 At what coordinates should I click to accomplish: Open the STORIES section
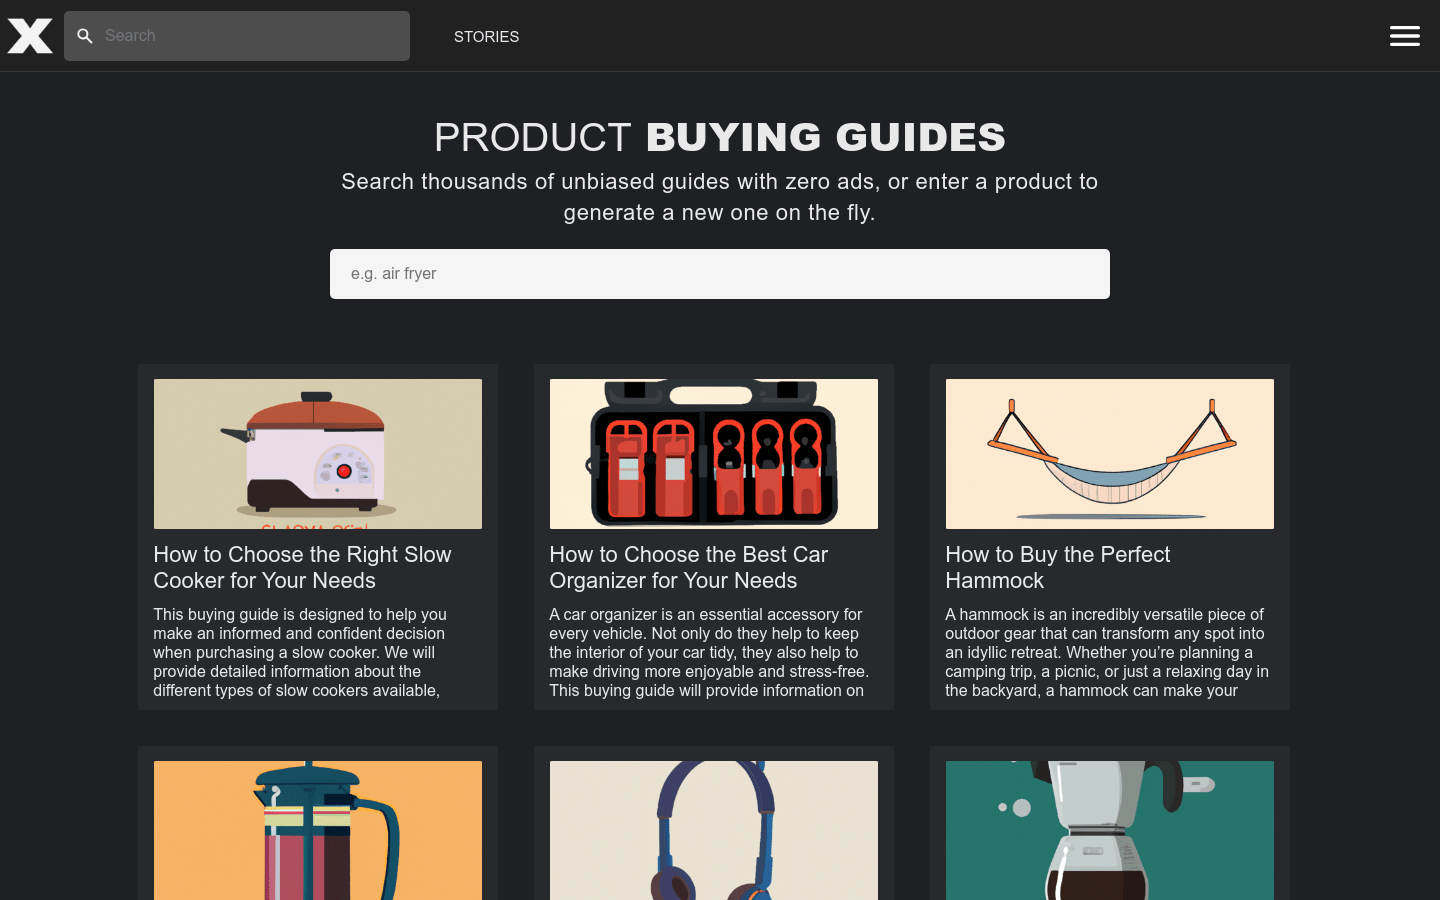click(x=486, y=37)
